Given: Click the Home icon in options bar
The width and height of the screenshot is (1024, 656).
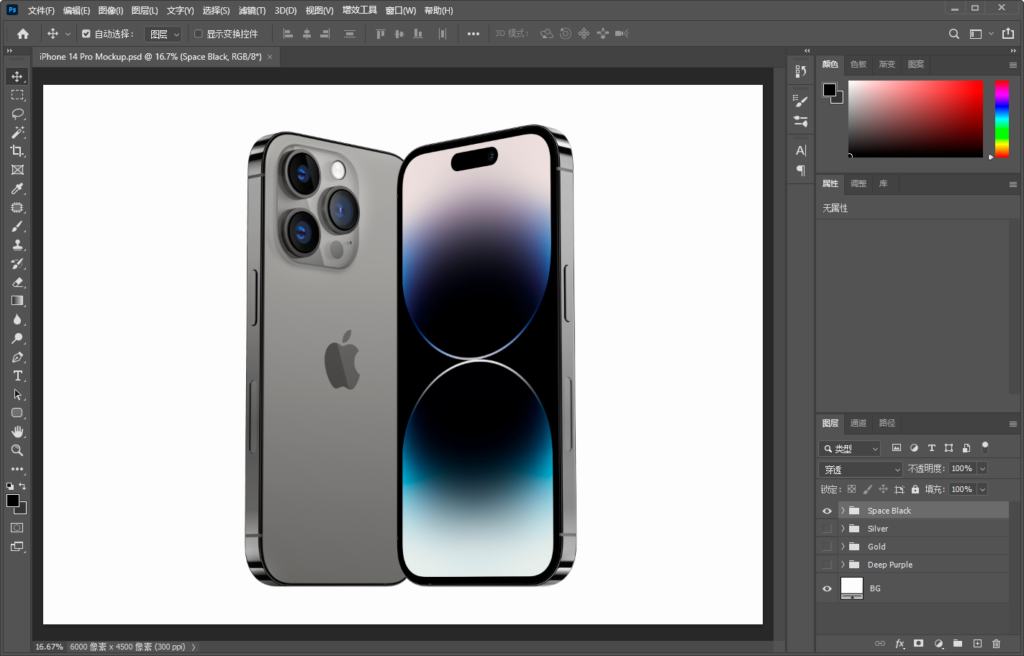Looking at the screenshot, I should pyautogui.click(x=23, y=34).
